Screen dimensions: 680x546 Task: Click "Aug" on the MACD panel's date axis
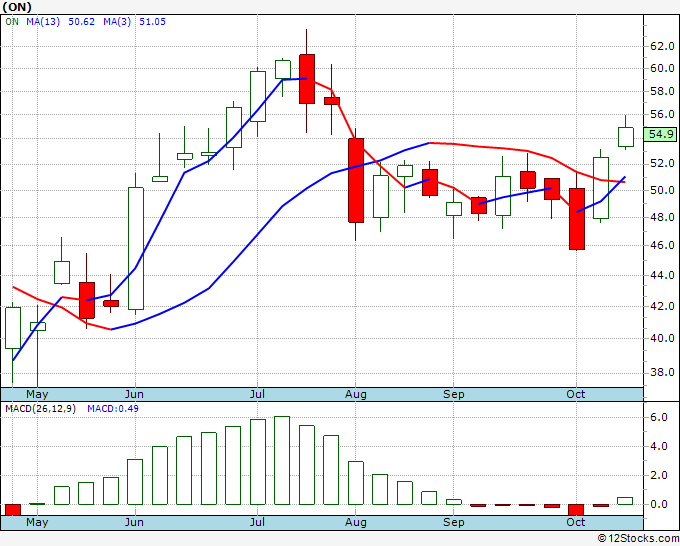[x=356, y=522]
